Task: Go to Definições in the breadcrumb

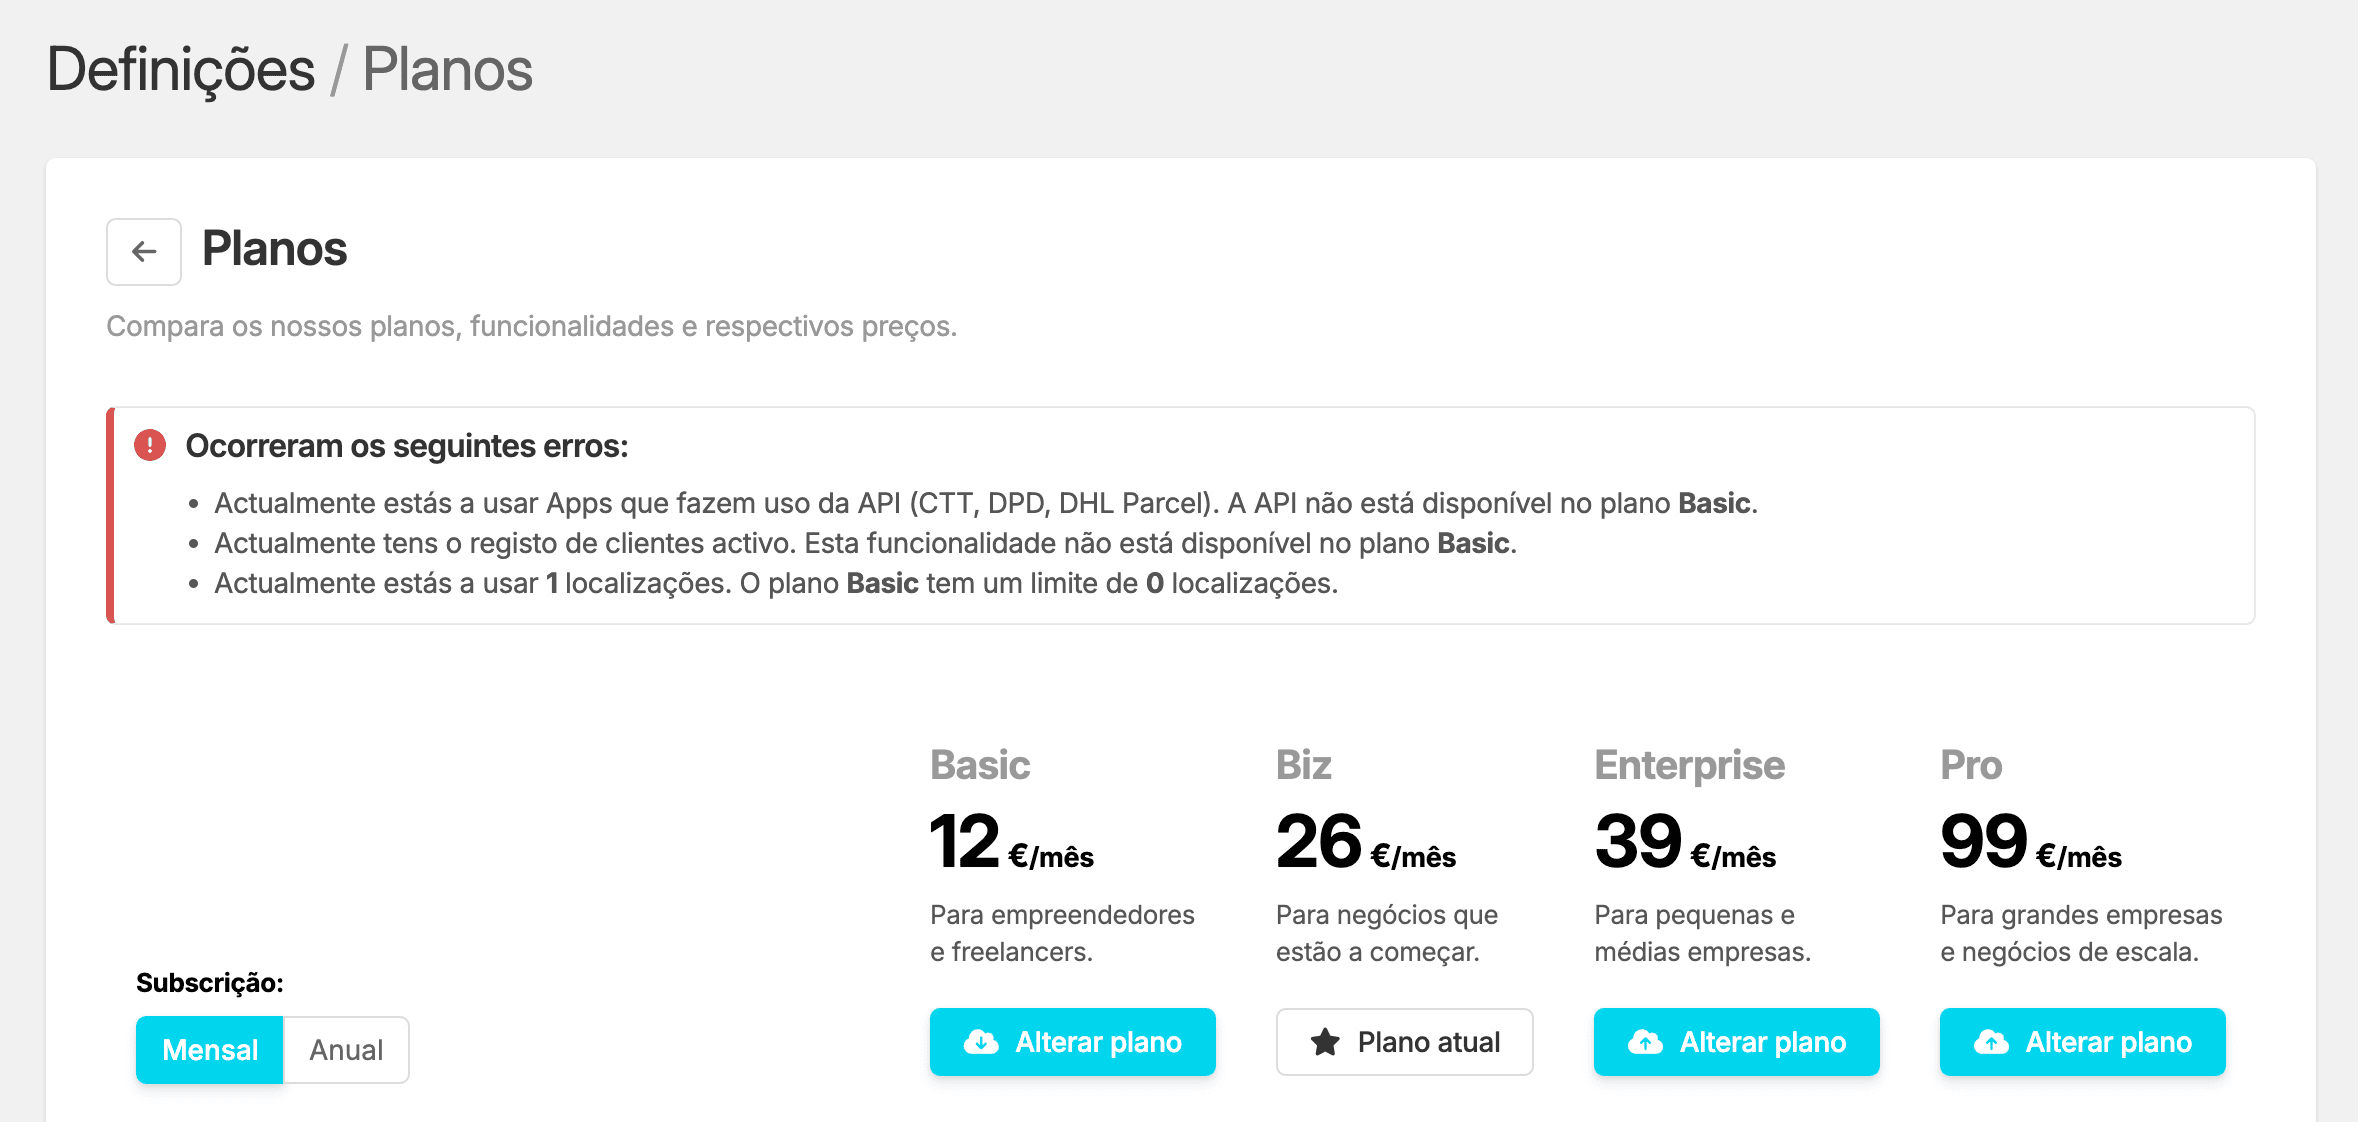Action: tap(181, 70)
